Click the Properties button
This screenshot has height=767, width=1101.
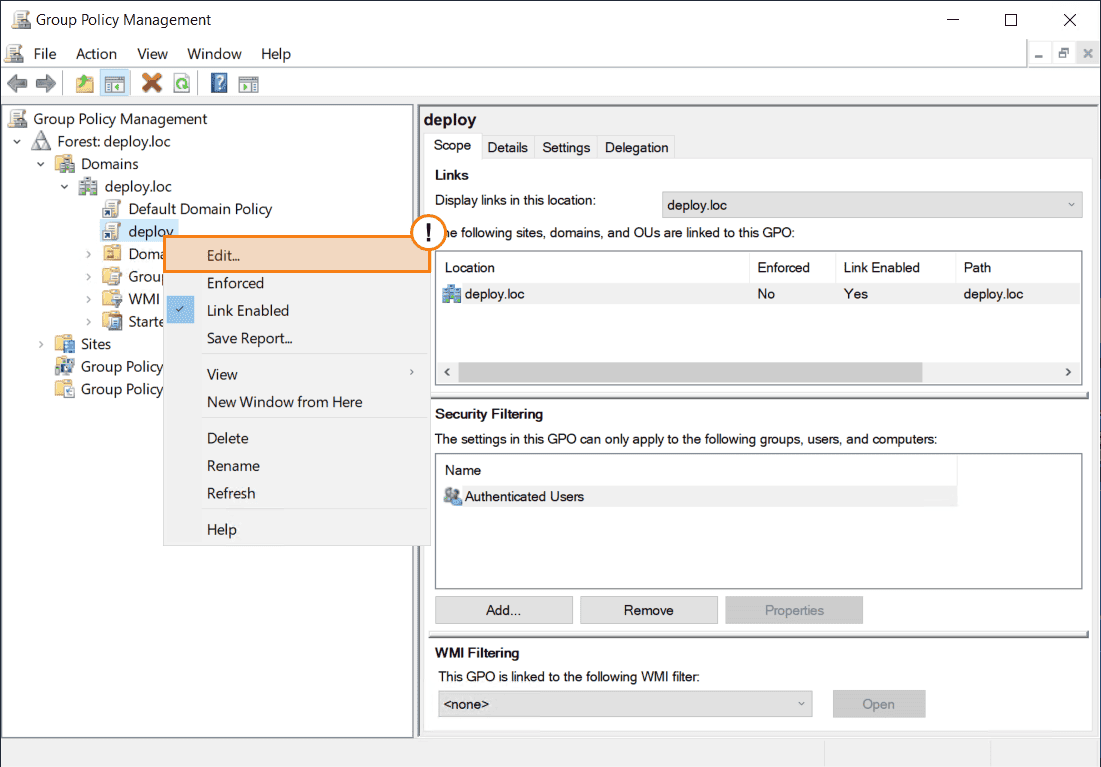click(x=794, y=610)
